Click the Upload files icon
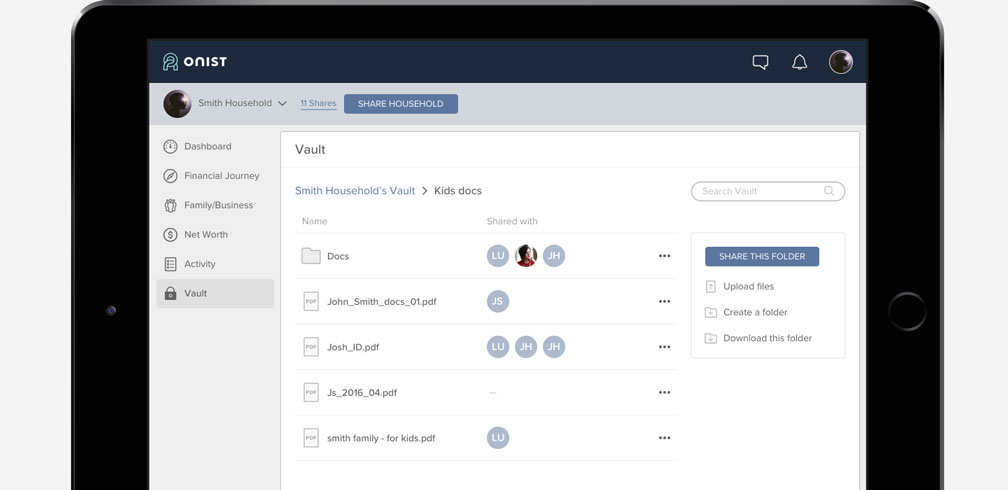The image size is (1008, 490). point(710,287)
